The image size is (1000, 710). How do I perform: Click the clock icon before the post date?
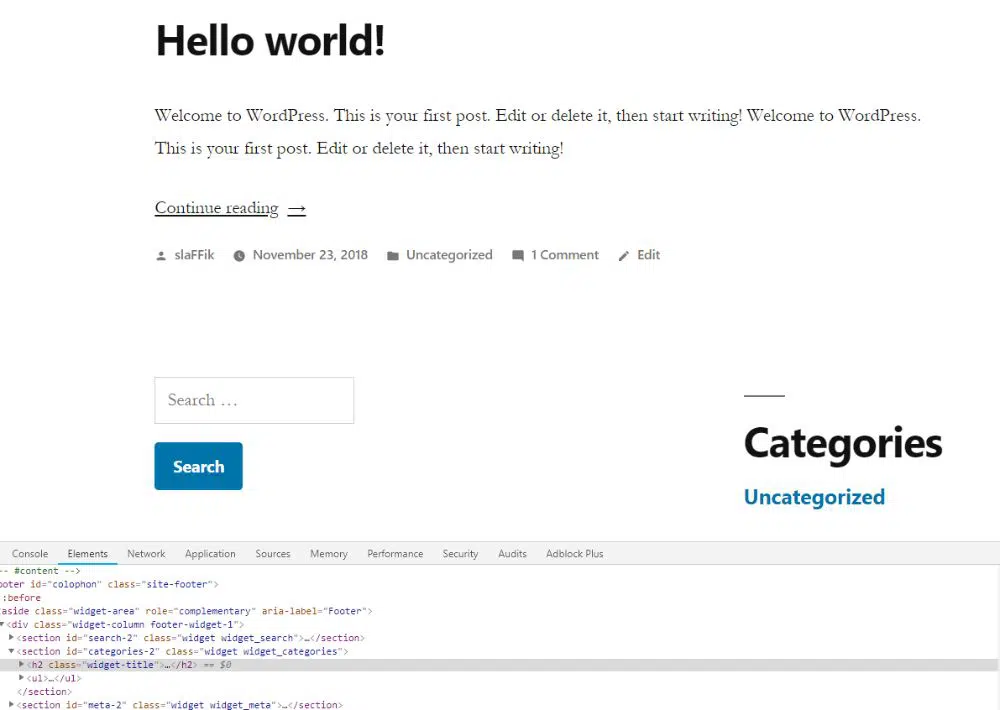pyautogui.click(x=239, y=256)
